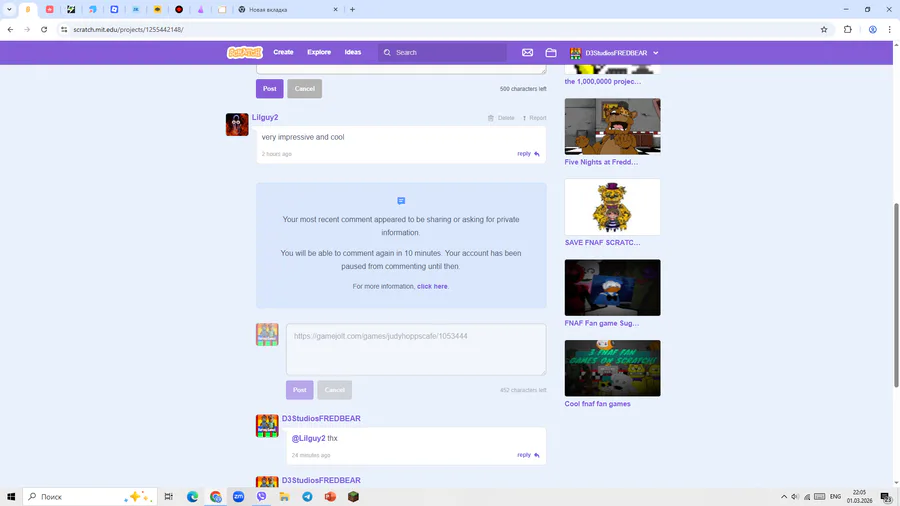Open the 'SAVE FNAF SCRATC...' title link
The height and width of the screenshot is (506, 900).
click(602, 243)
